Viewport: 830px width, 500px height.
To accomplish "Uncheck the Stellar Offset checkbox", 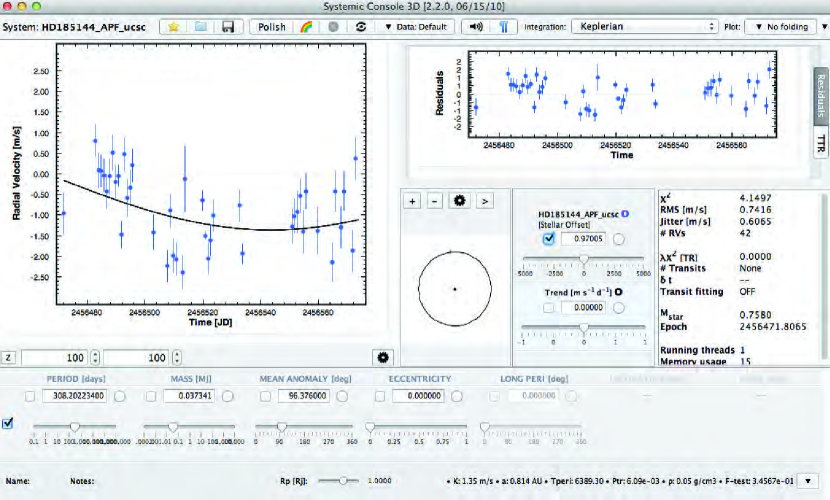I will click(x=547, y=239).
